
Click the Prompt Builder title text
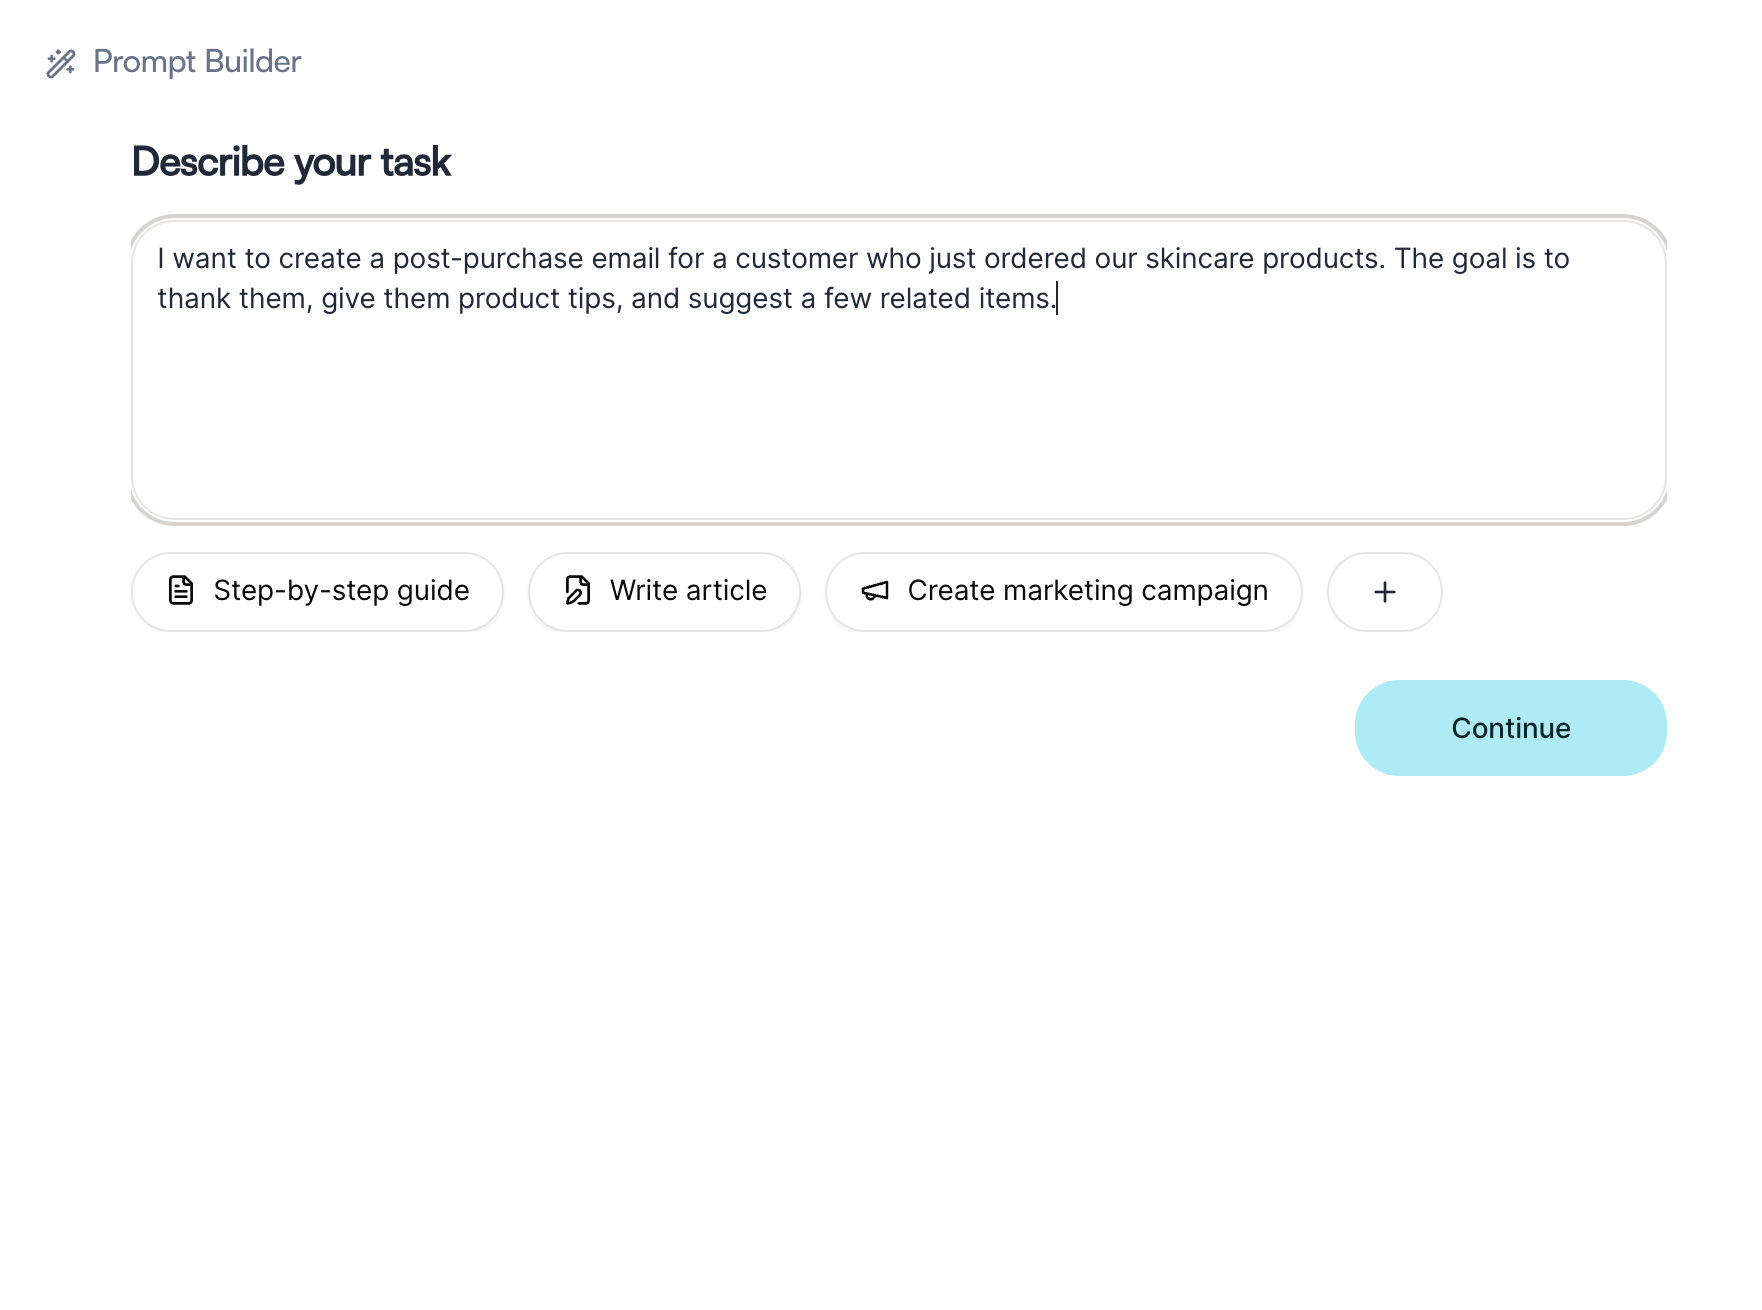tap(197, 62)
